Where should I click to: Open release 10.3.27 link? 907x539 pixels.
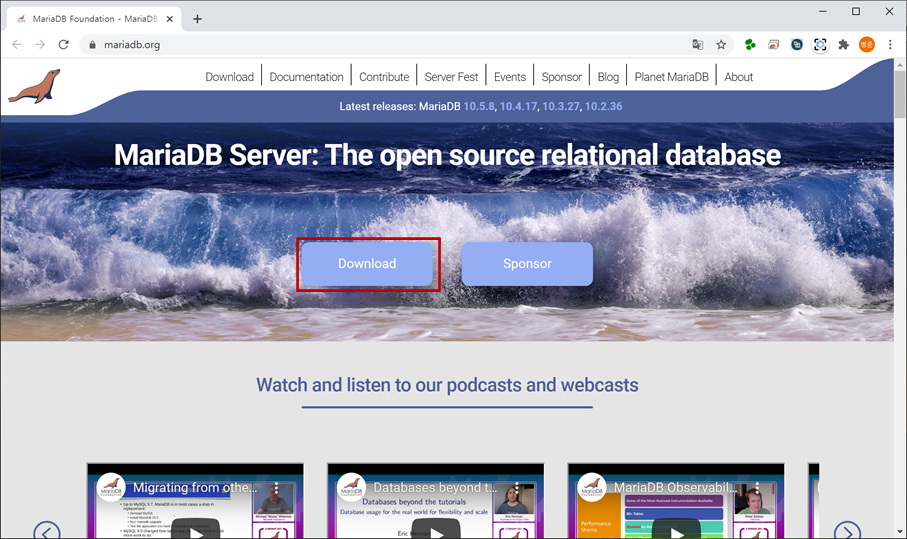click(x=561, y=106)
